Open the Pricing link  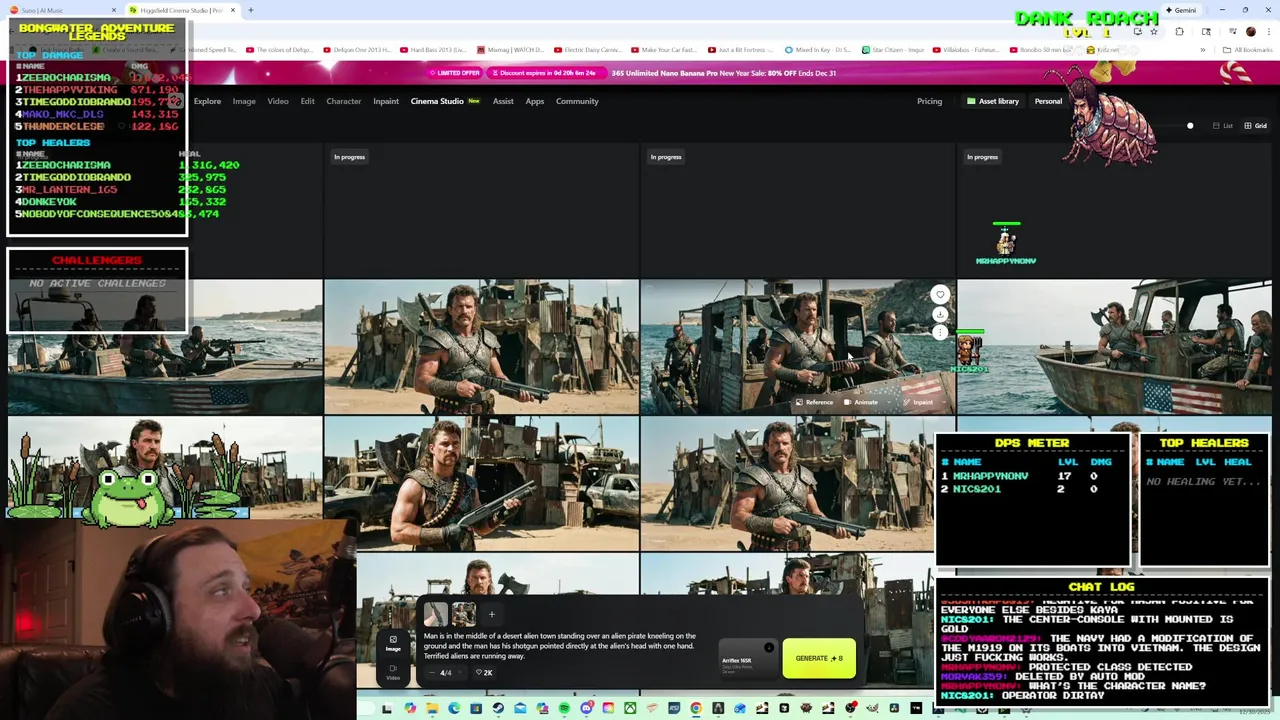[929, 101]
